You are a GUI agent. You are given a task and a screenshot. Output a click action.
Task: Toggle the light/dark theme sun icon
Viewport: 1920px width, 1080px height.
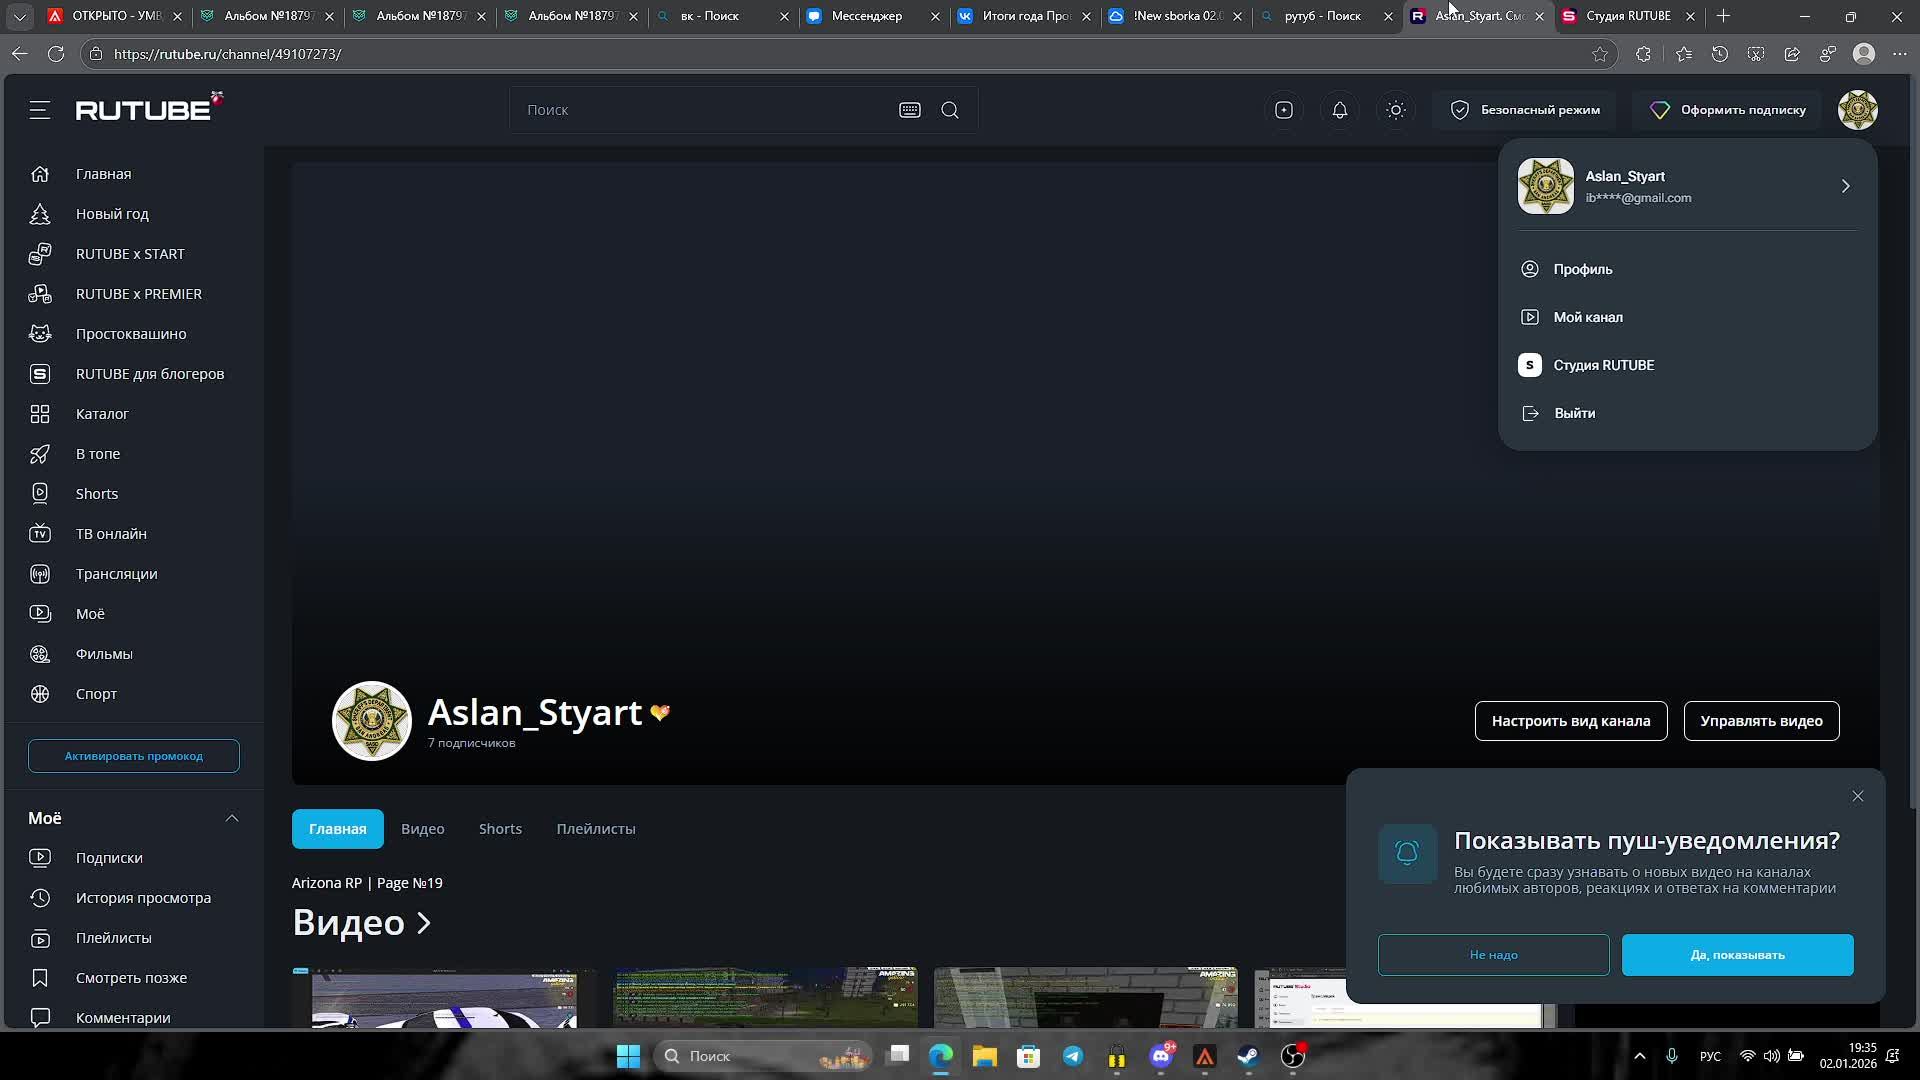(x=1396, y=110)
